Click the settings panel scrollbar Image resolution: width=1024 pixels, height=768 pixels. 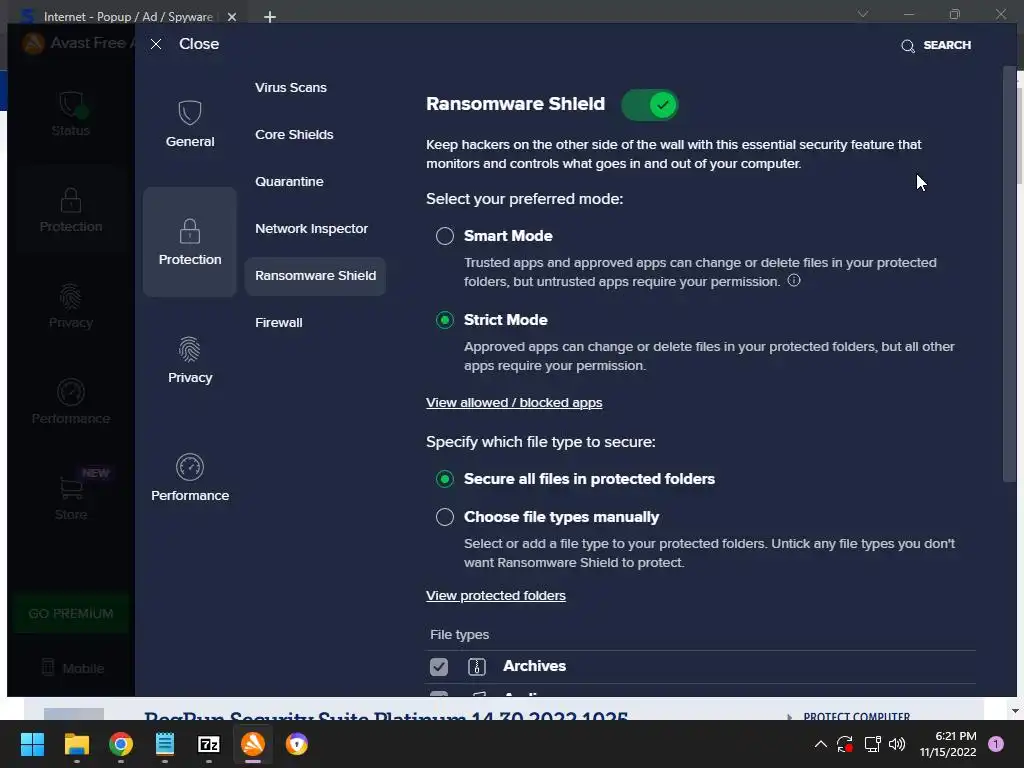[x=1009, y=274]
